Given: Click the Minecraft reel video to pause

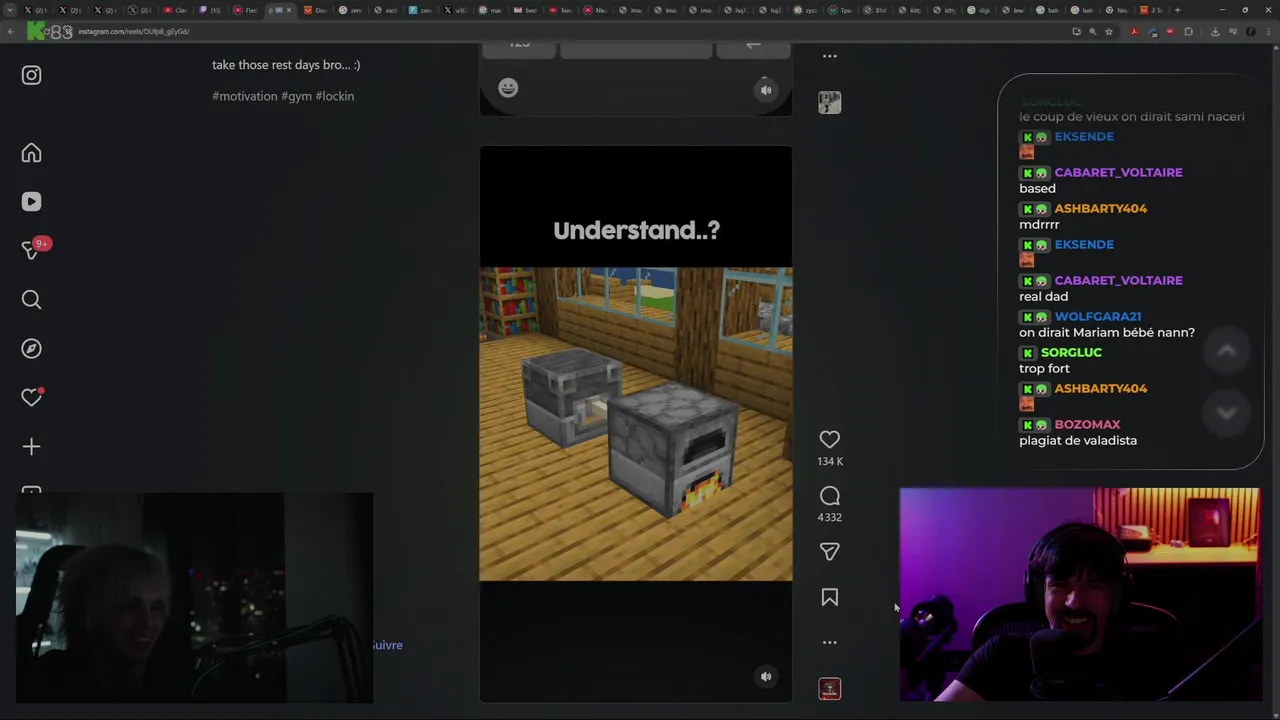Looking at the screenshot, I should tap(636, 423).
